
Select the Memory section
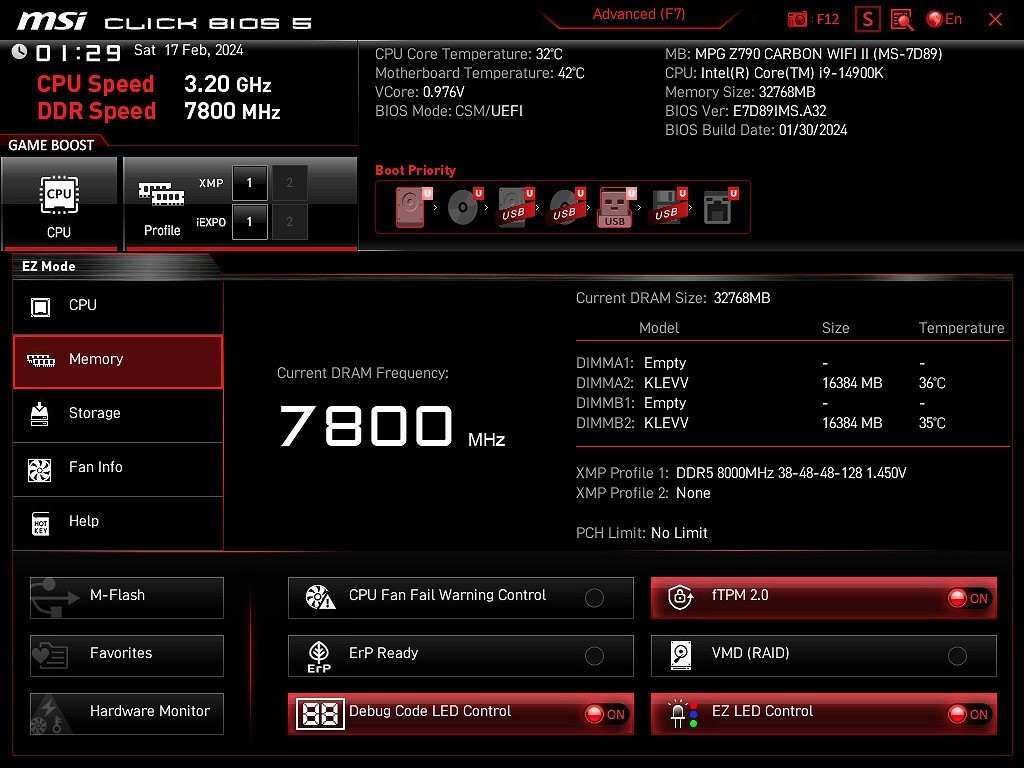(118, 361)
